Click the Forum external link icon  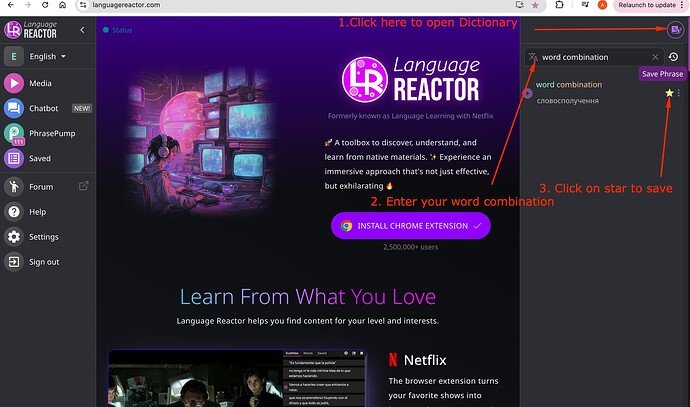point(83,186)
